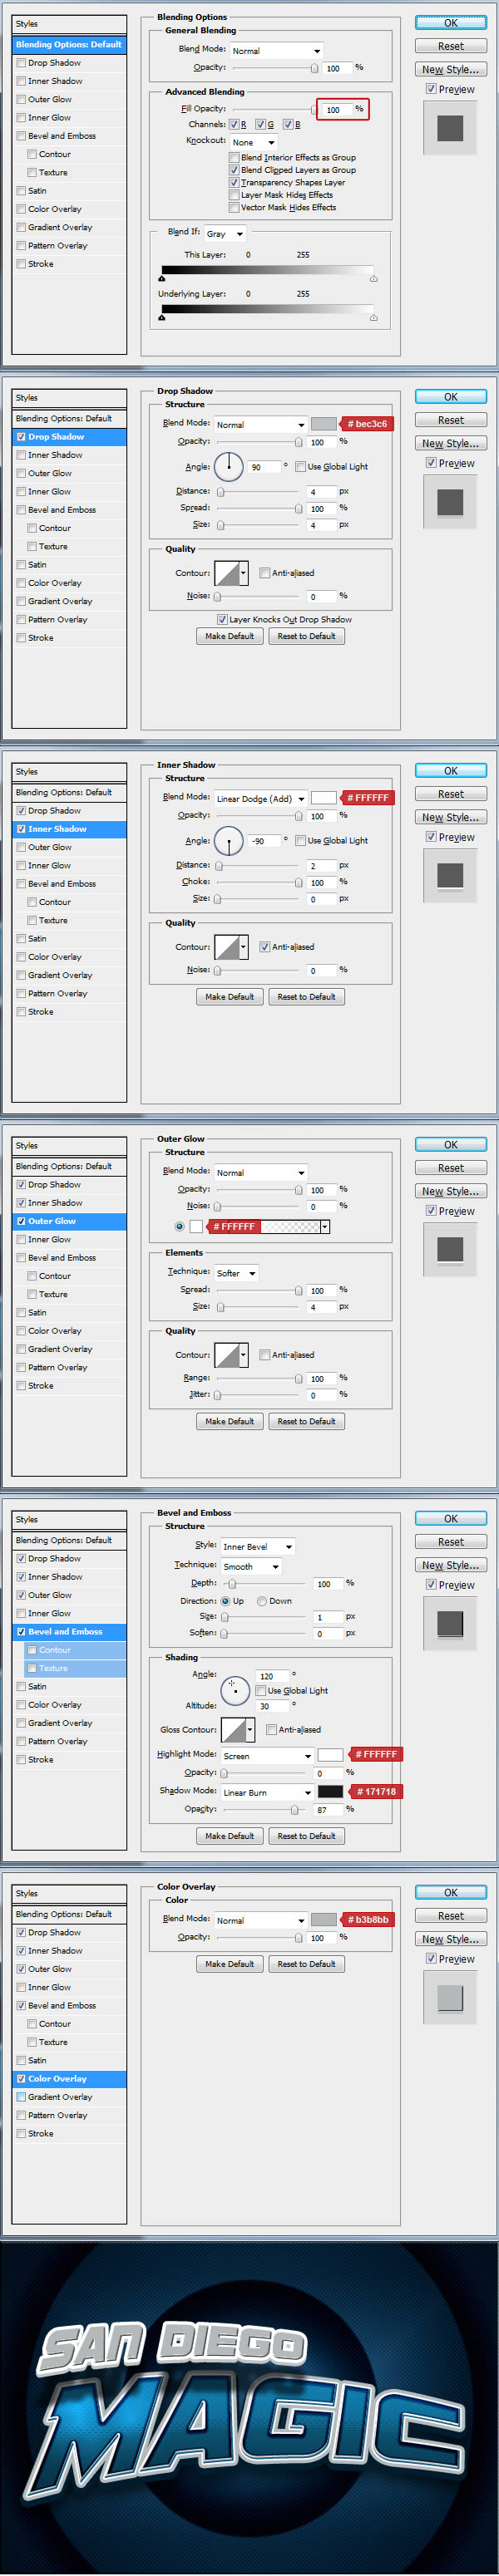The height and width of the screenshot is (2576, 499).
Task: Open Outer Glow Technique dropdown showing Softer
Action: pos(237,1273)
